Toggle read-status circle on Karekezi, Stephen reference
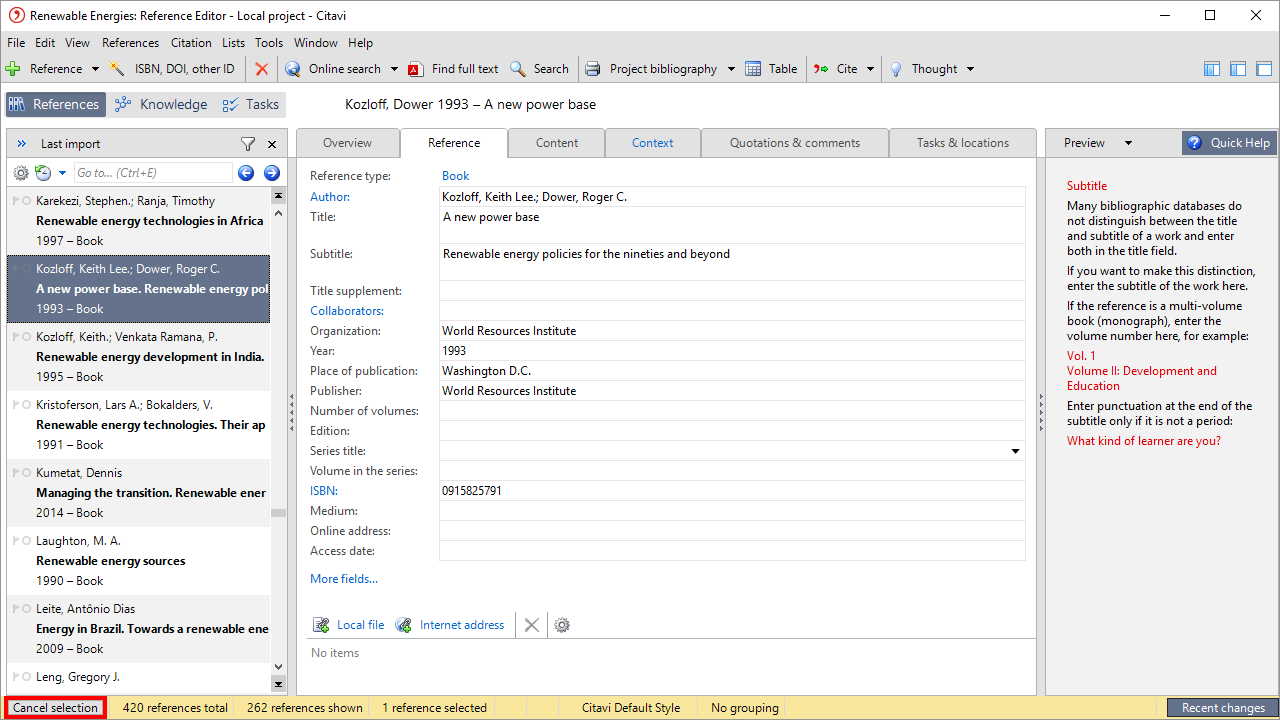1280x720 pixels. pyautogui.click(x=26, y=201)
